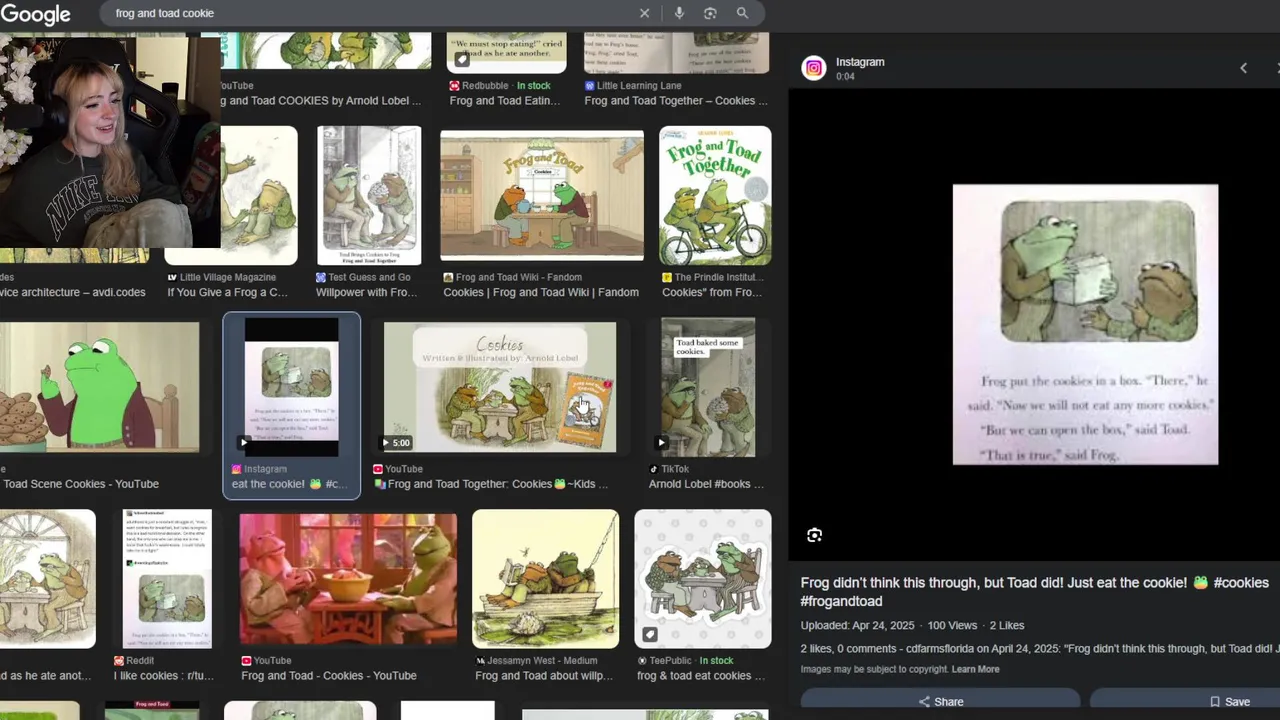The height and width of the screenshot is (720, 1280).
Task: Click 'If You Give a Frog a C...' title
Action: tap(227, 292)
